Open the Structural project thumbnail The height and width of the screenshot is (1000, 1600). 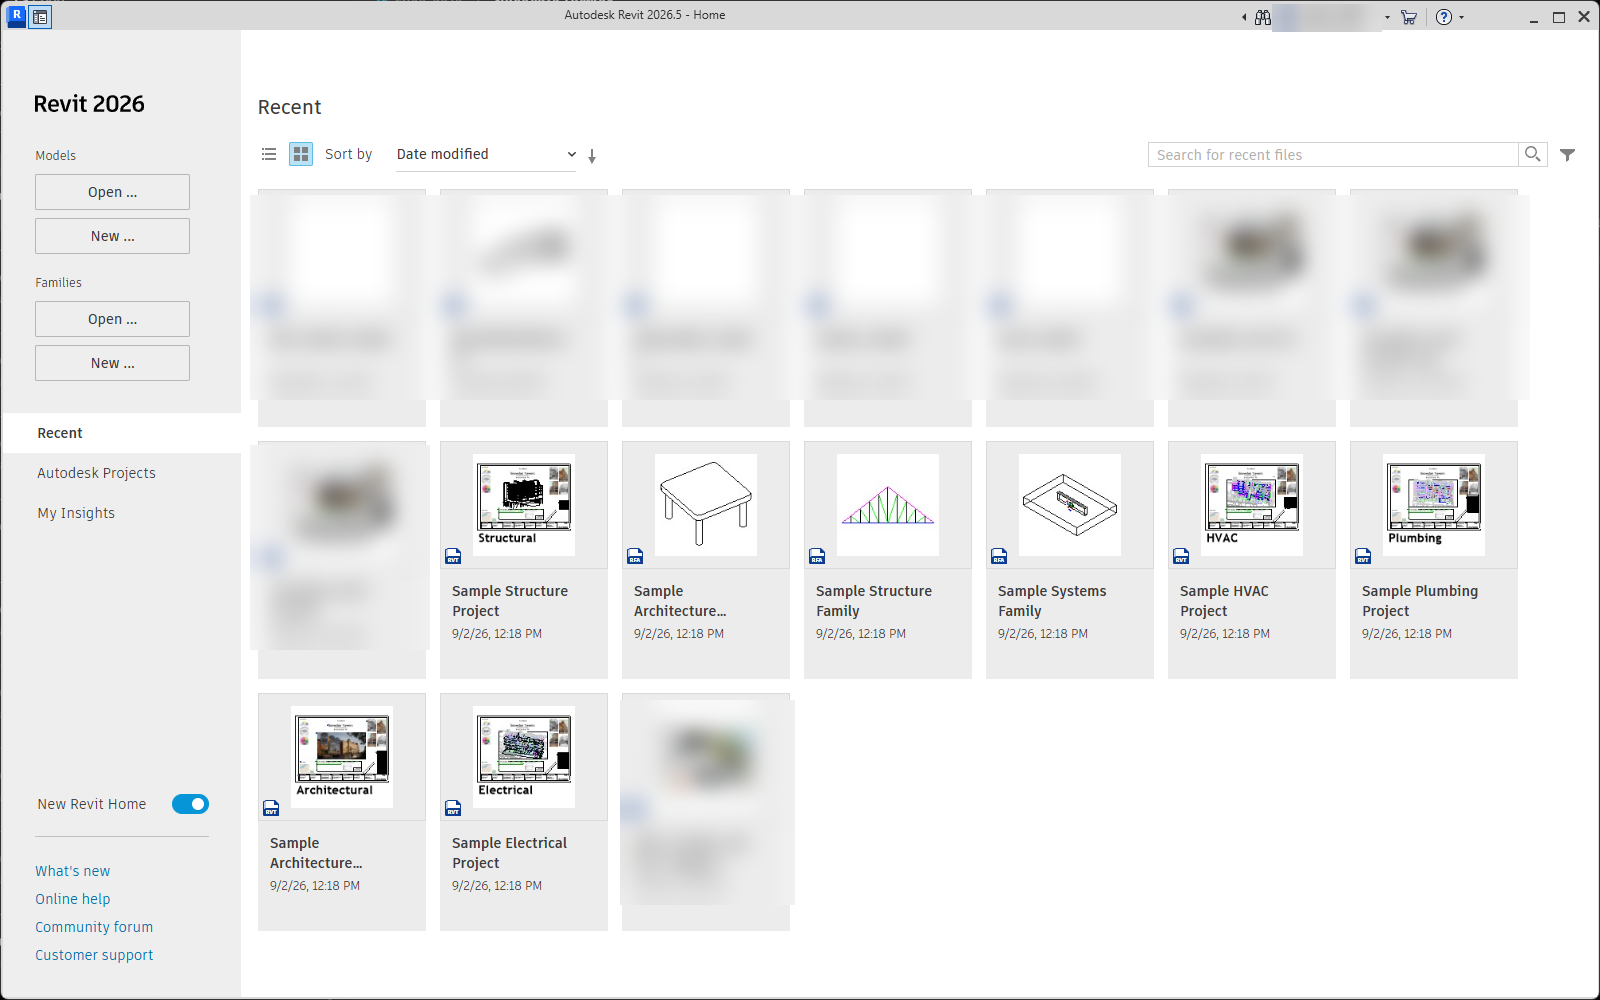tap(524, 505)
